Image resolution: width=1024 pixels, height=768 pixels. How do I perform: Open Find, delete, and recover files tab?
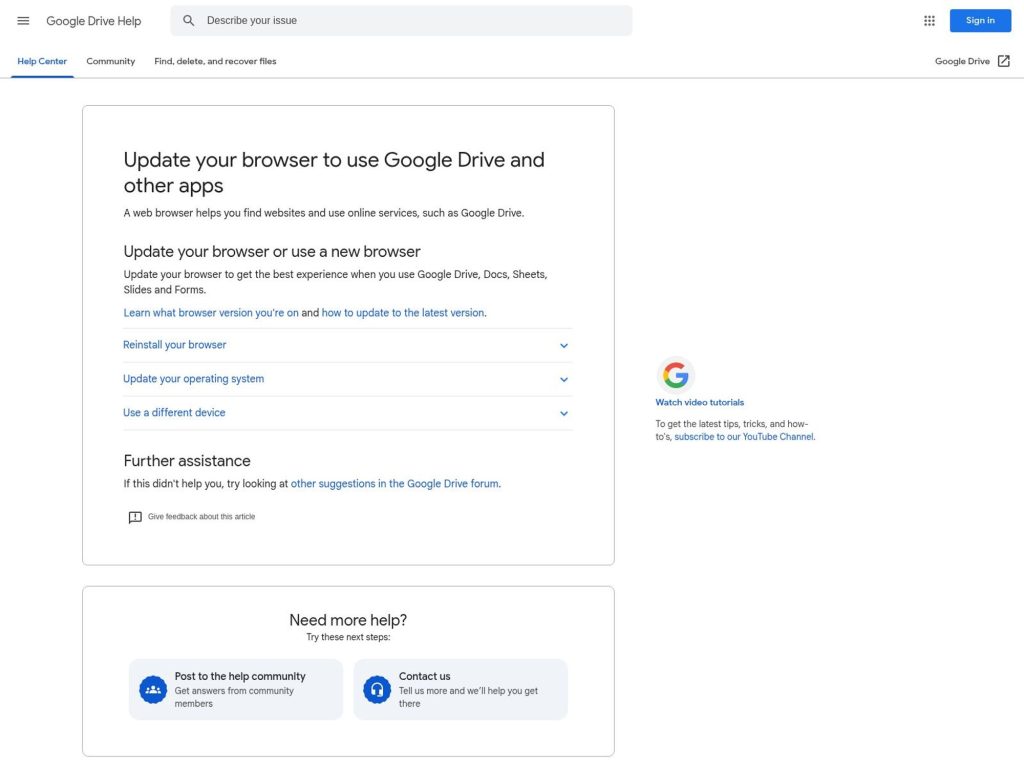click(215, 61)
